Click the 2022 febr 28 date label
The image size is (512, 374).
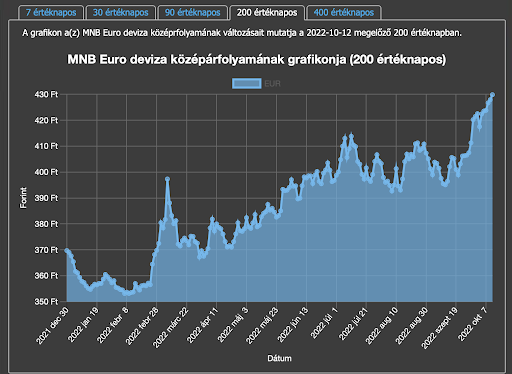click(142, 326)
